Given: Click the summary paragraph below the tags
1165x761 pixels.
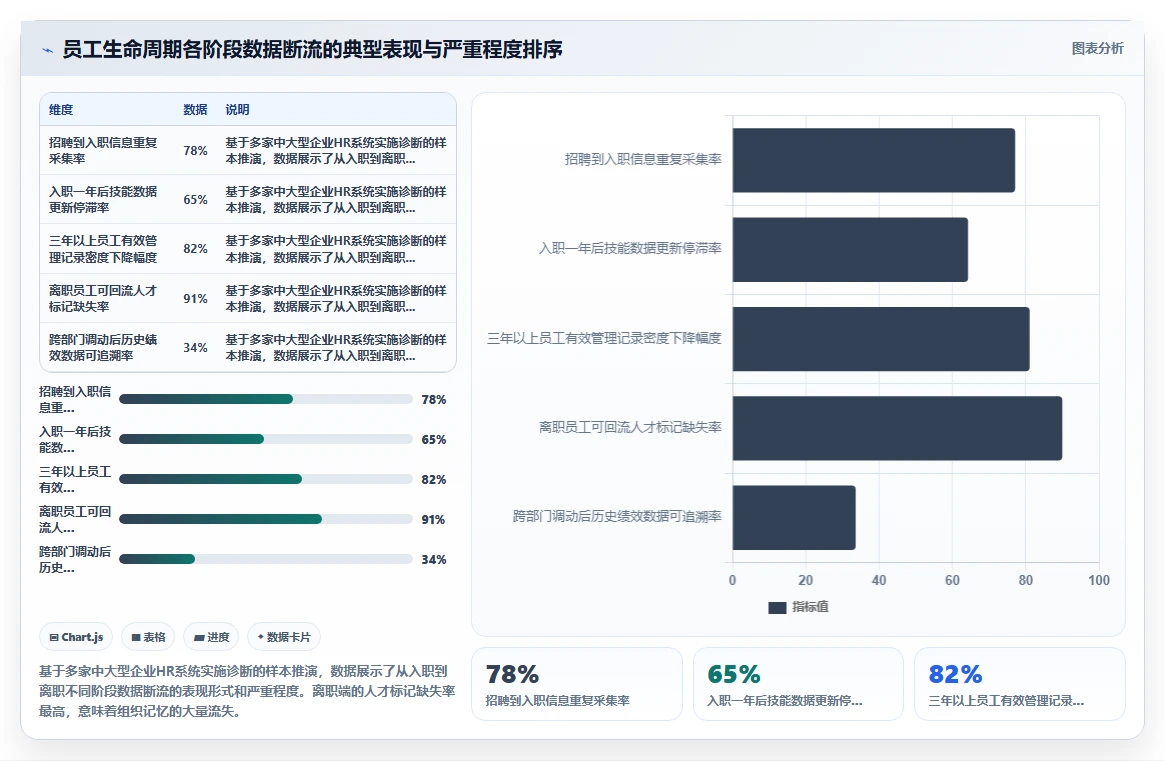Looking at the screenshot, I should point(247,691).
